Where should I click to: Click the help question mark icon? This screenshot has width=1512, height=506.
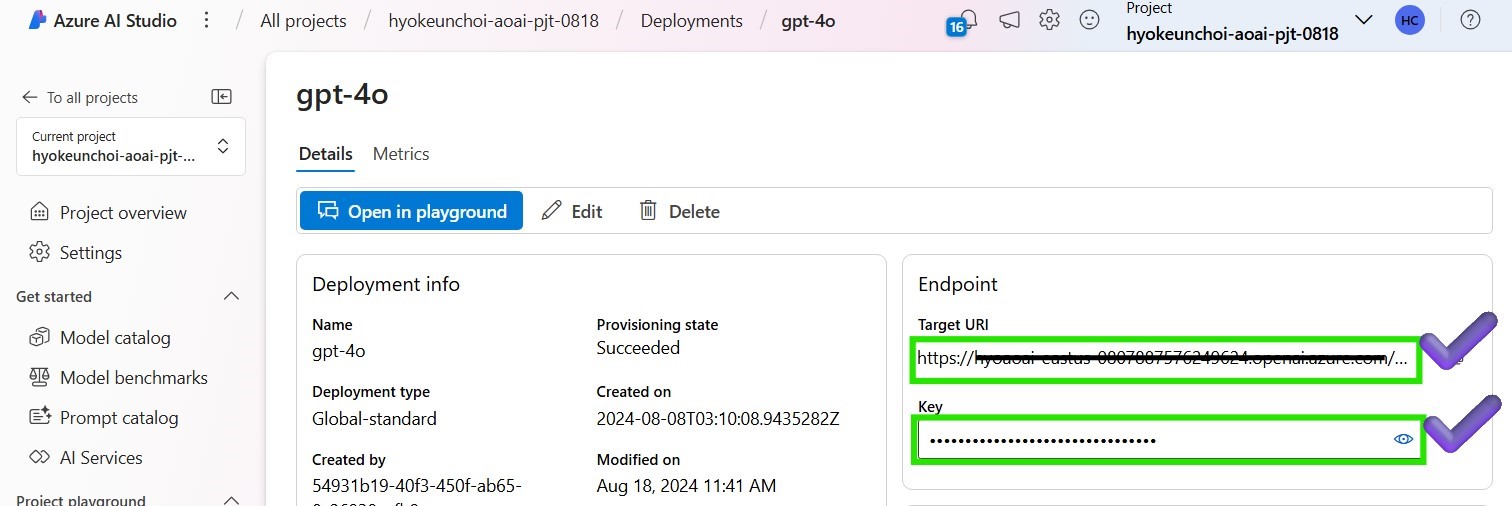click(1470, 20)
